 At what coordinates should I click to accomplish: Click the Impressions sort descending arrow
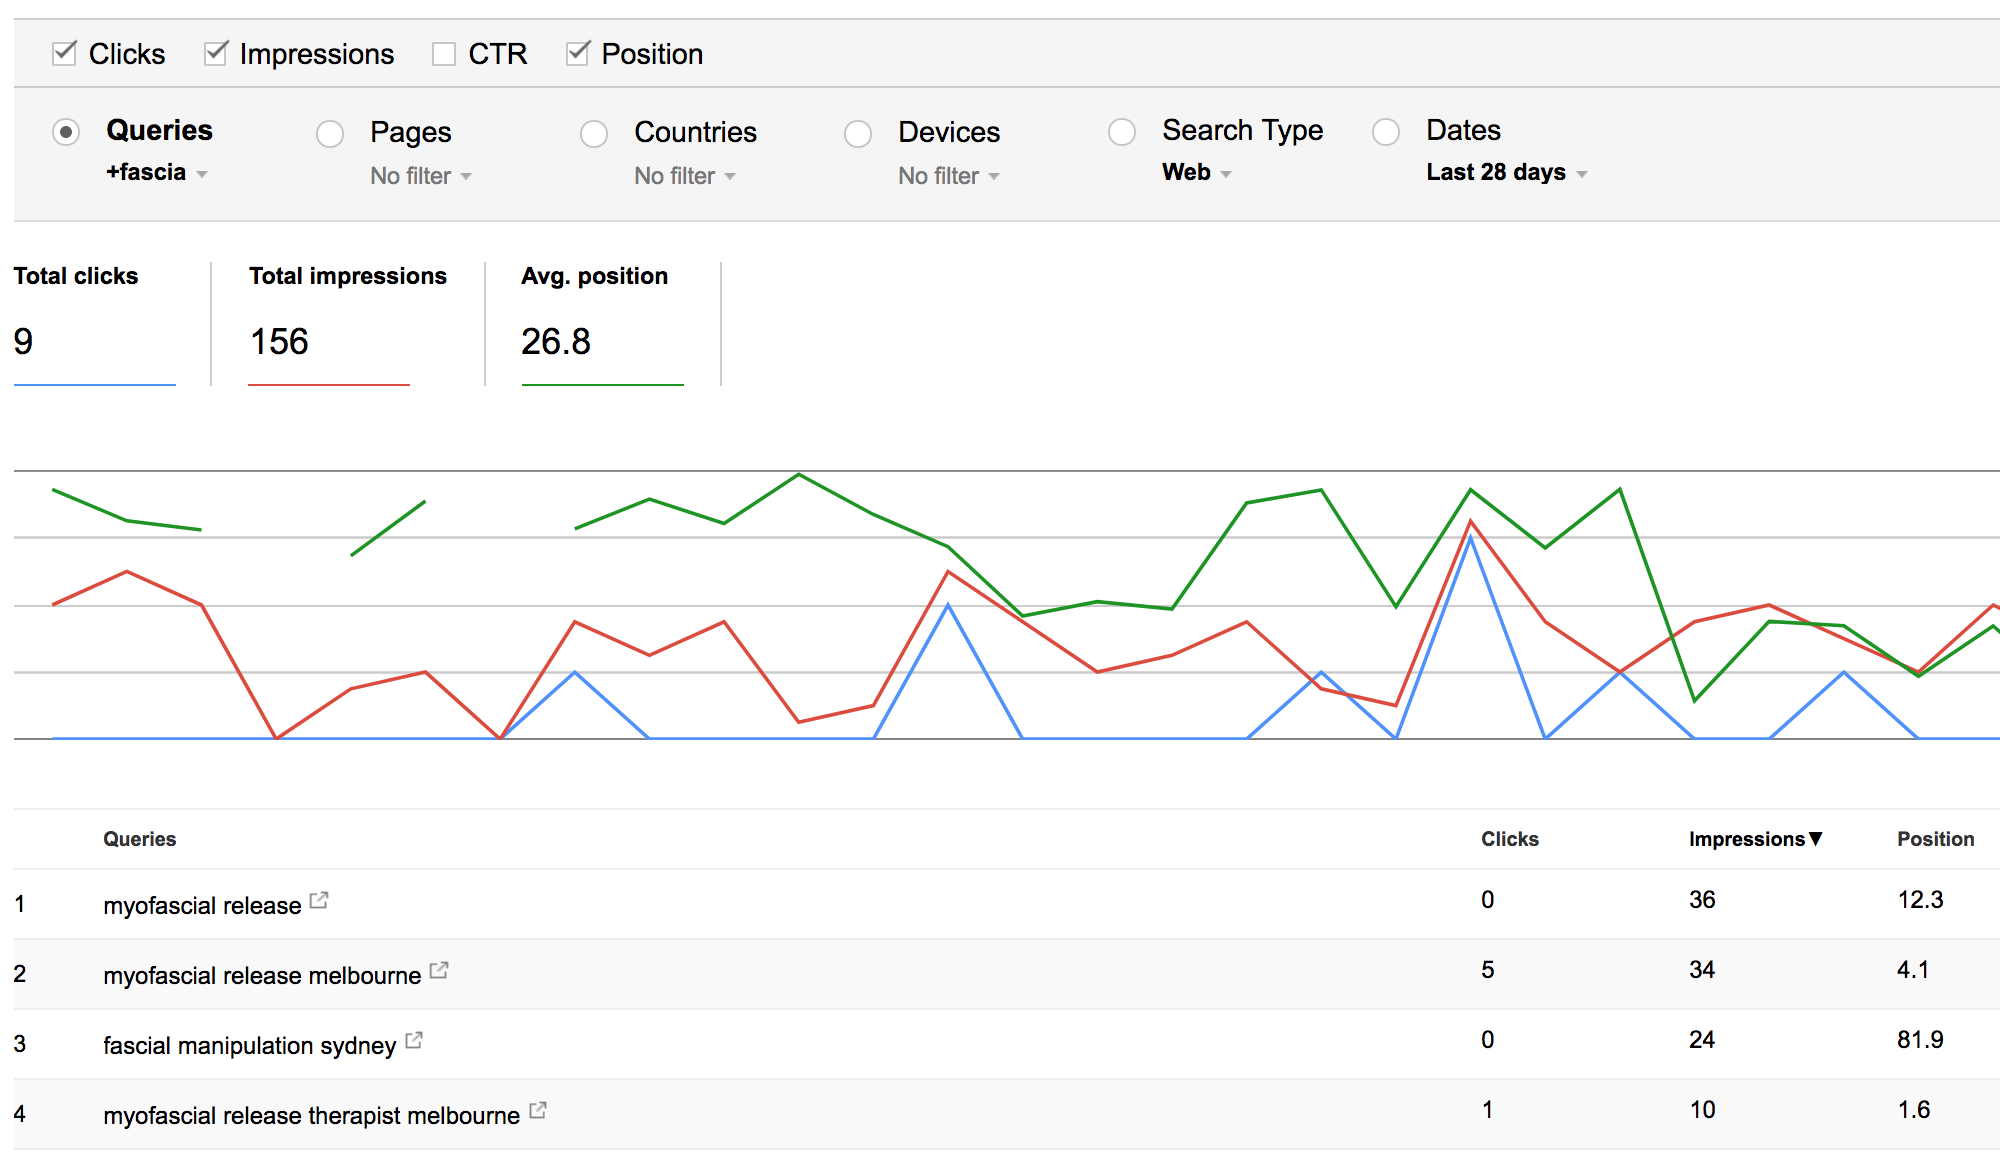(x=1816, y=839)
